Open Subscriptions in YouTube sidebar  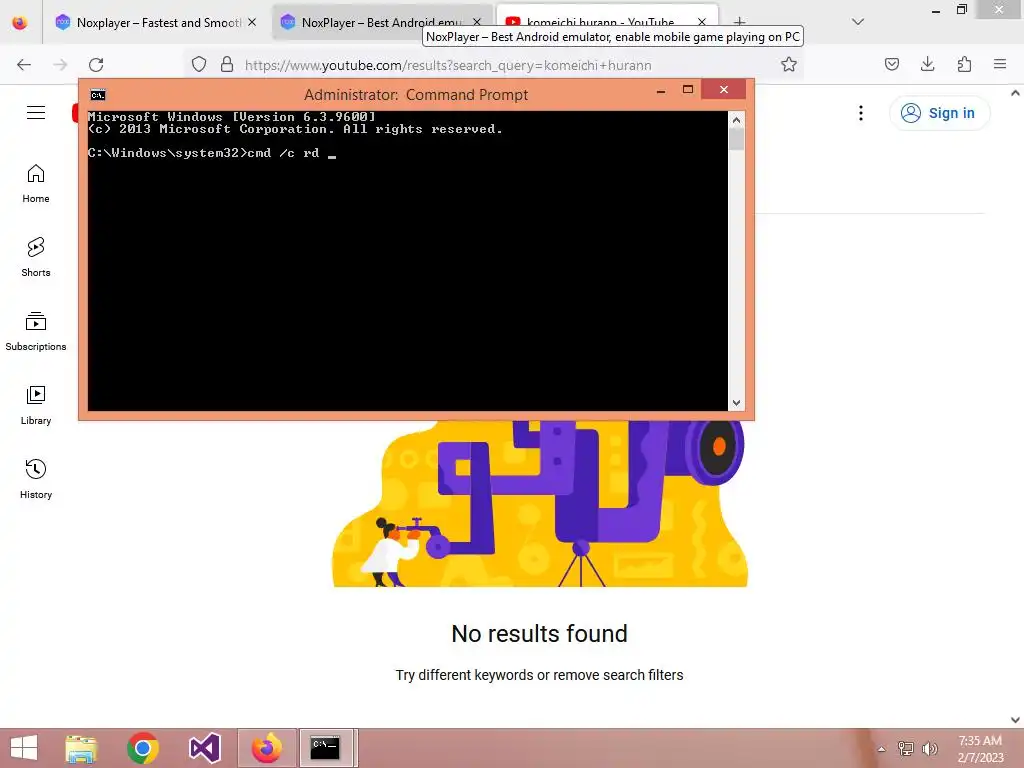click(36, 331)
